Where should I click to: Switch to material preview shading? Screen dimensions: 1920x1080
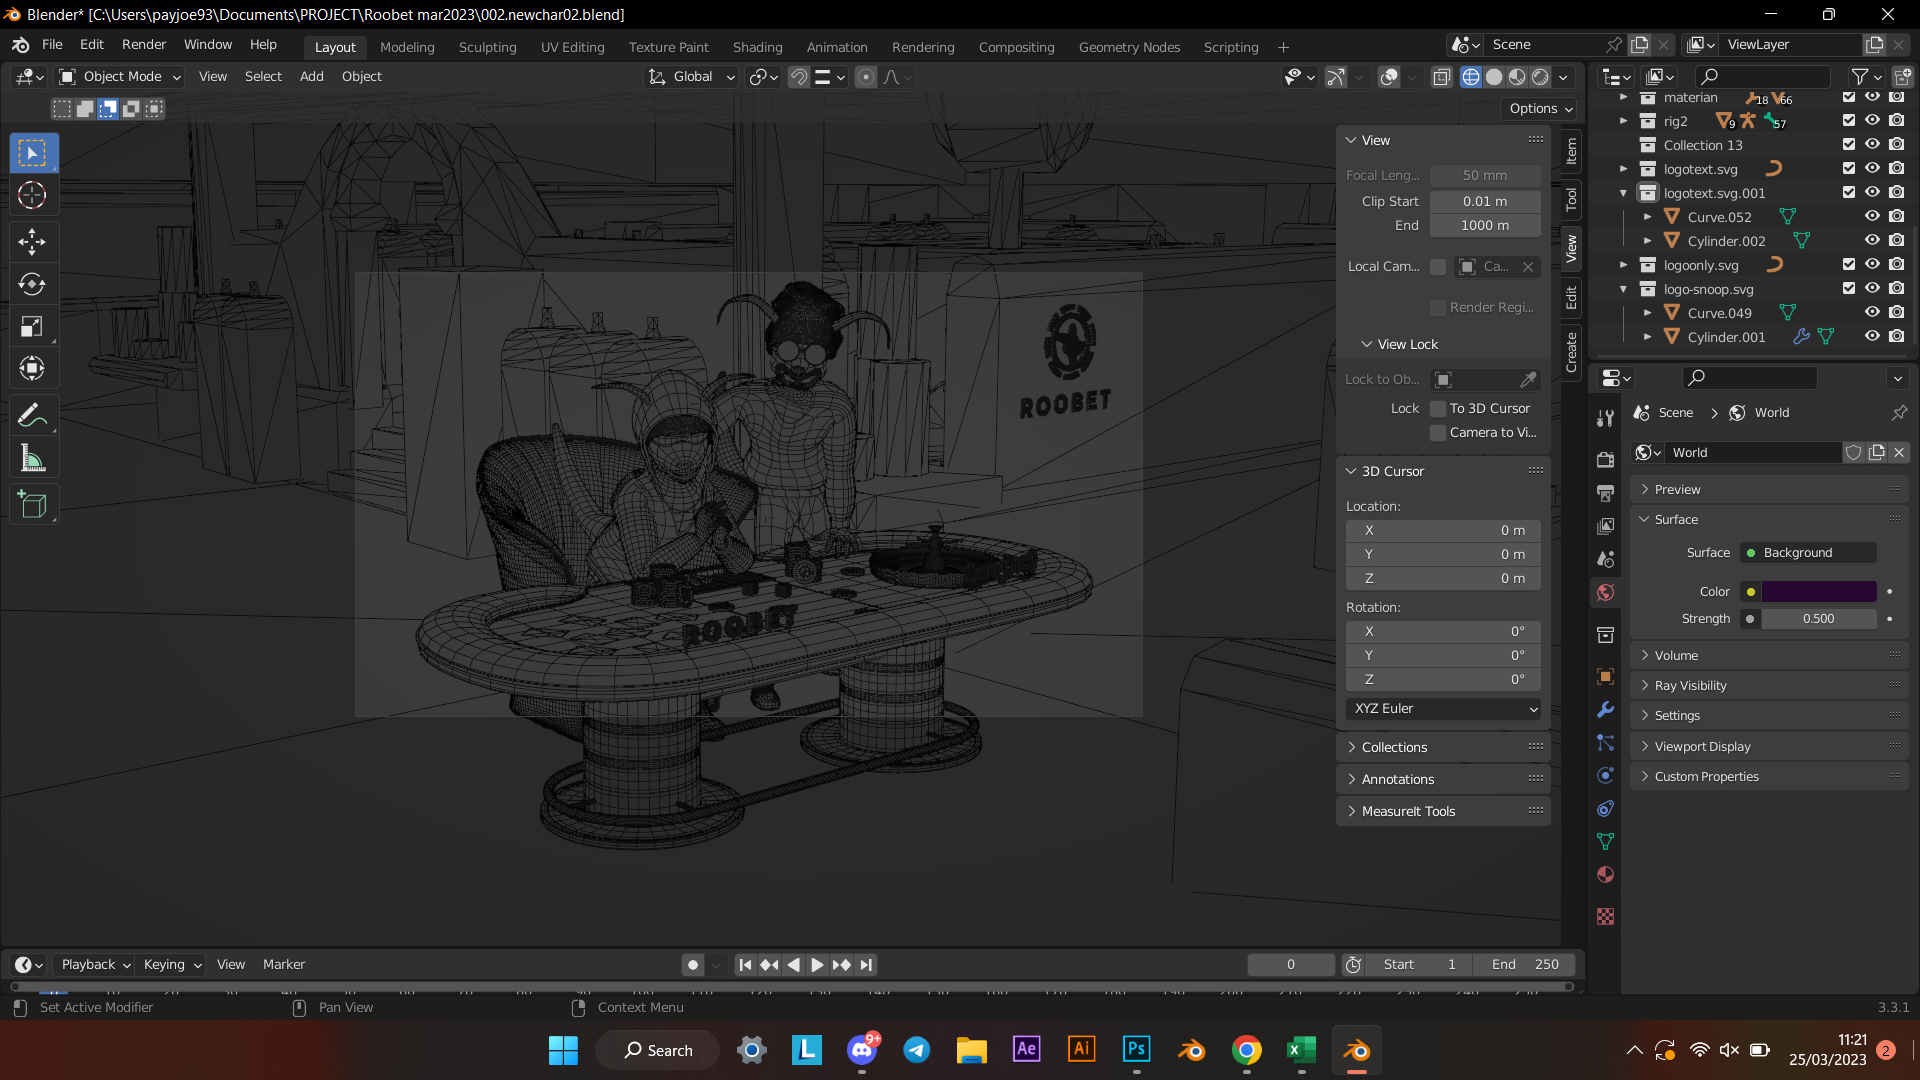pyautogui.click(x=1517, y=77)
